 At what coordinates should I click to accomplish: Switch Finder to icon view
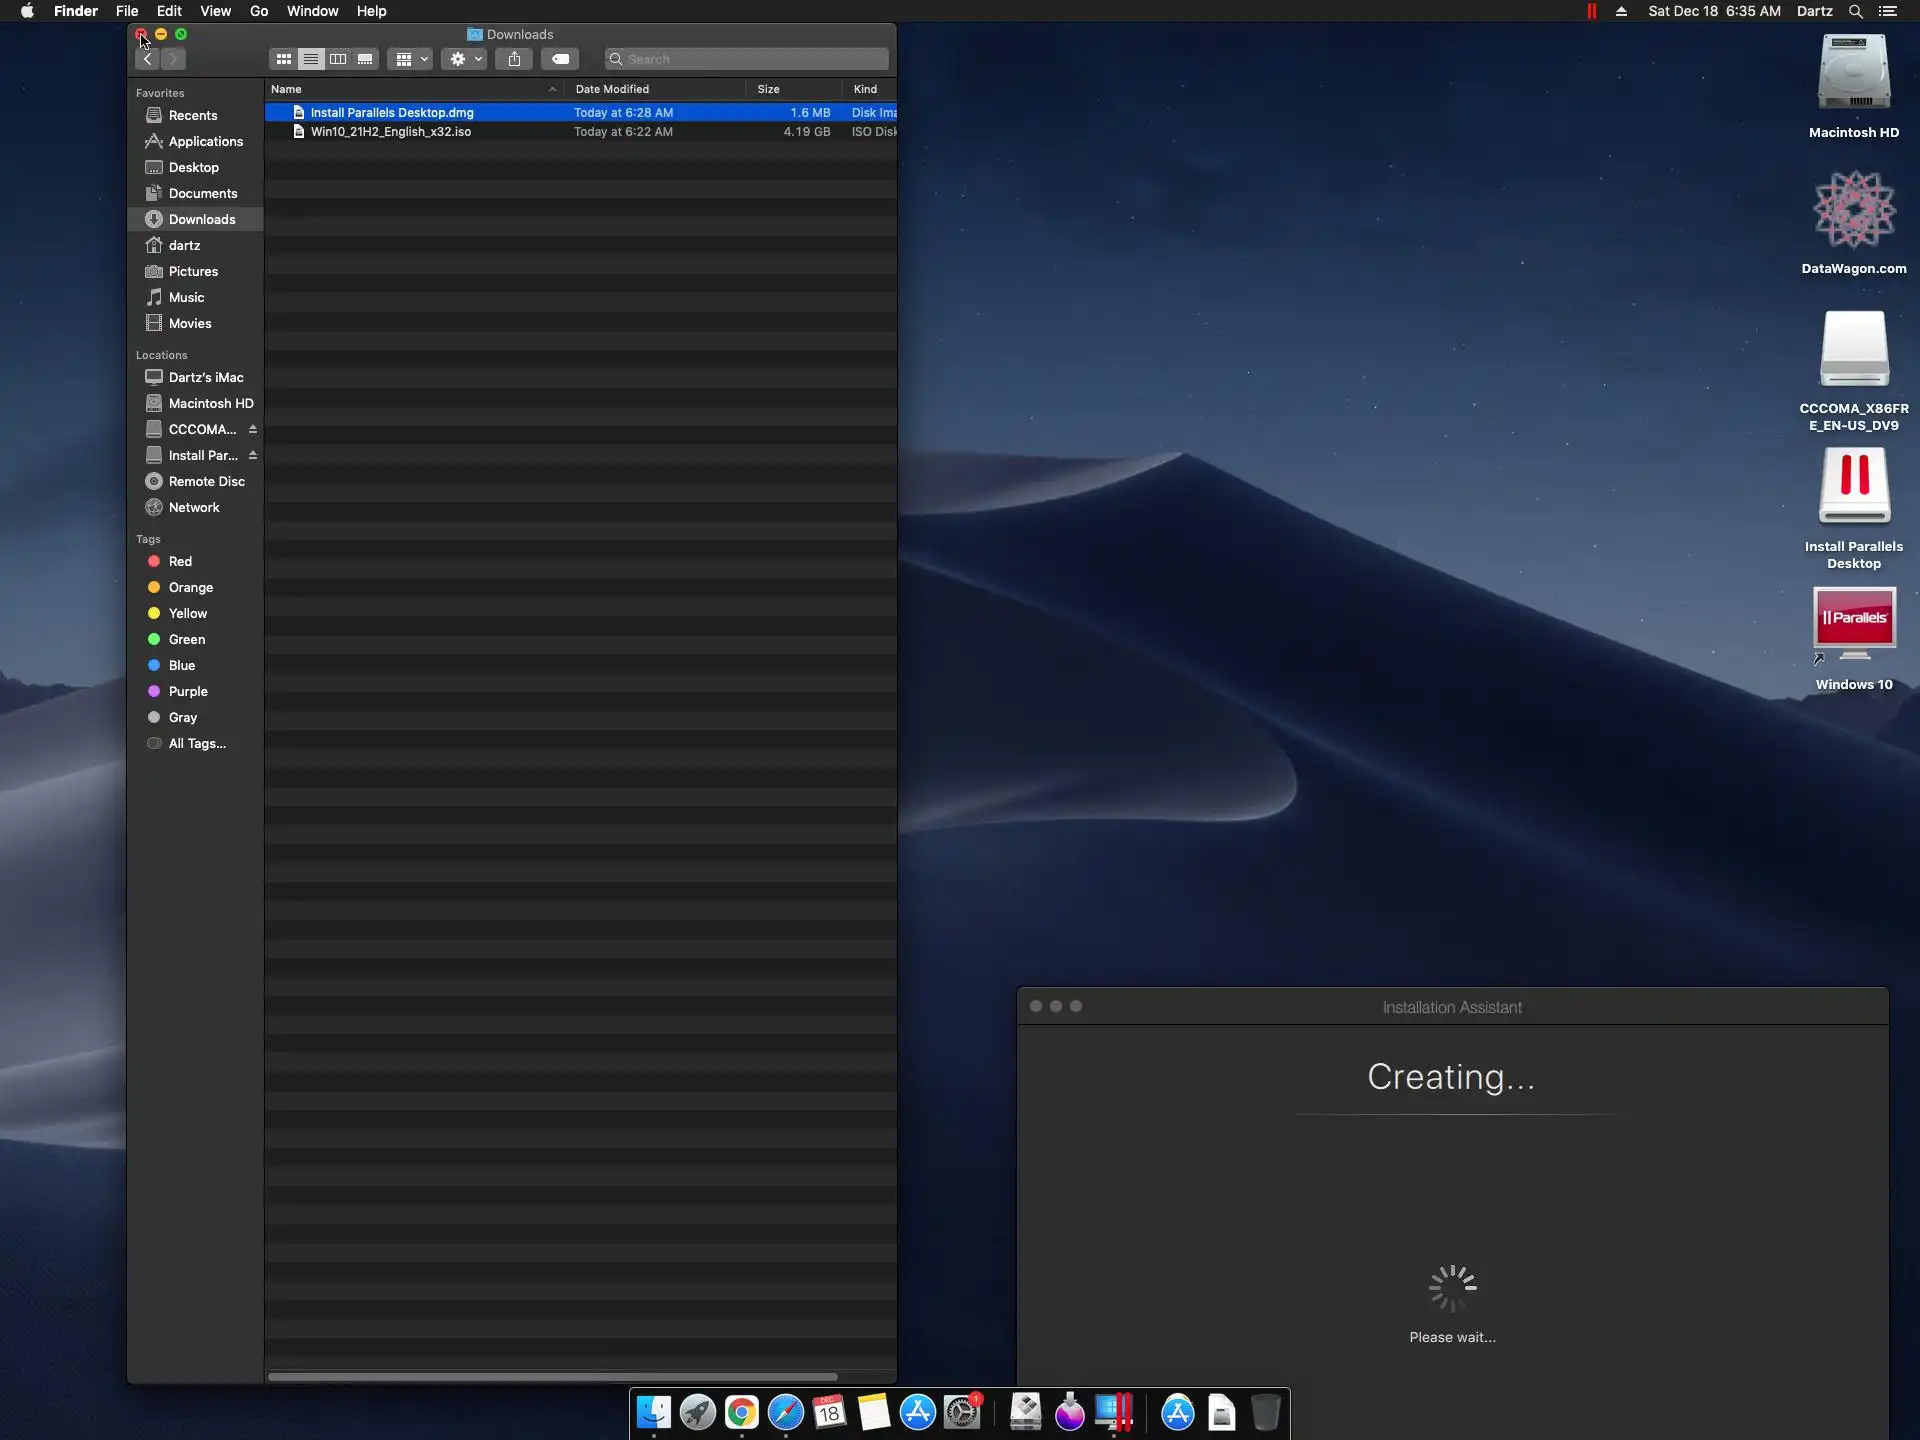pyautogui.click(x=284, y=59)
